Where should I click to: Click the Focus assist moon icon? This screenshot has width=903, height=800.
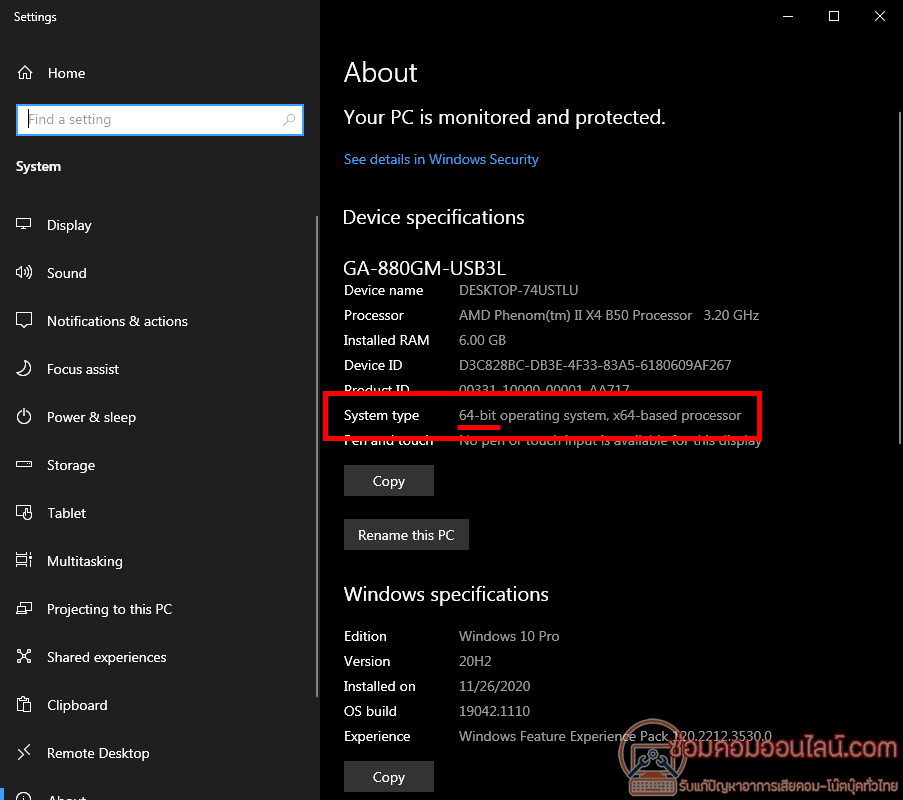tap(24, 368)
